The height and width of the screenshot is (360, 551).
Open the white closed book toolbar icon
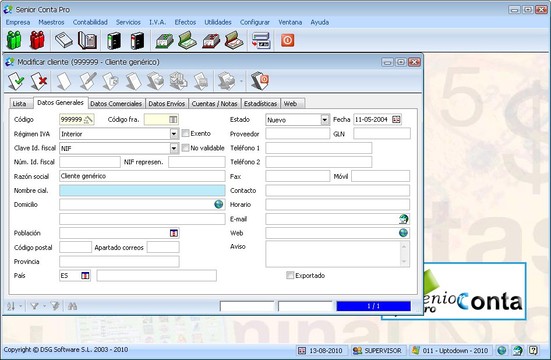(63, 40)
